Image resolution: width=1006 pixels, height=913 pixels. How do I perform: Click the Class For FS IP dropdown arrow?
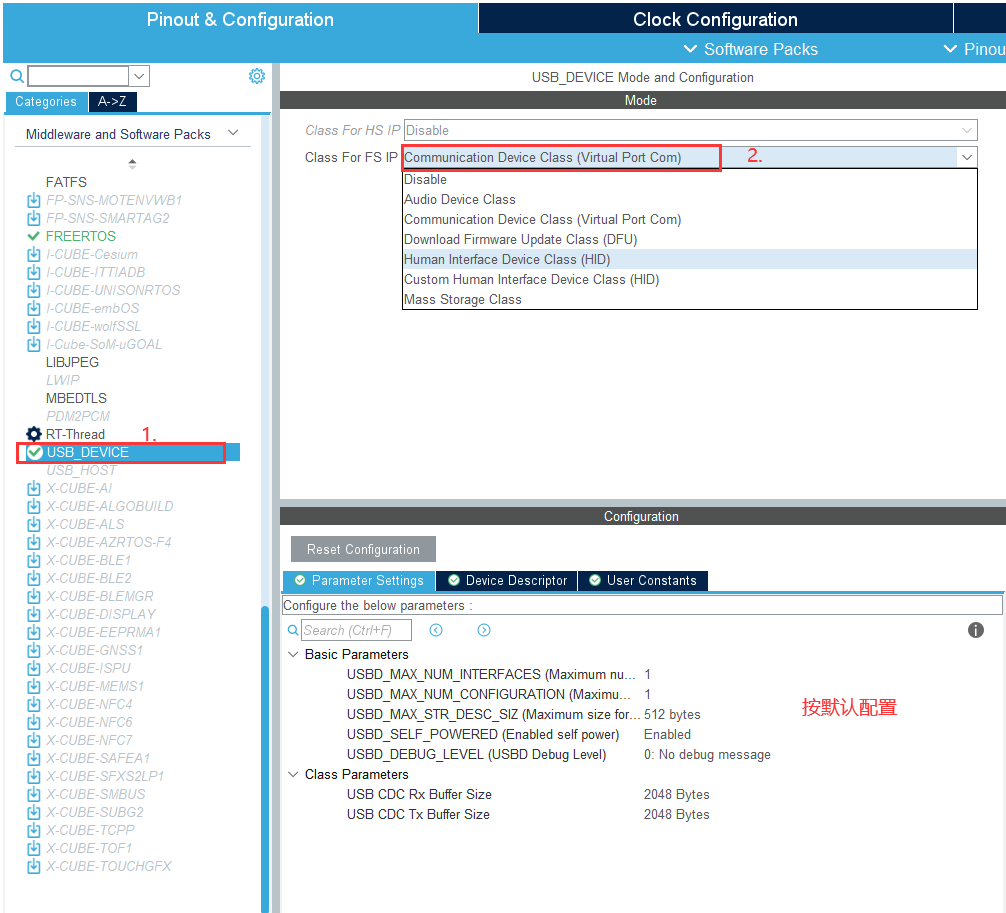pos(967,157)
